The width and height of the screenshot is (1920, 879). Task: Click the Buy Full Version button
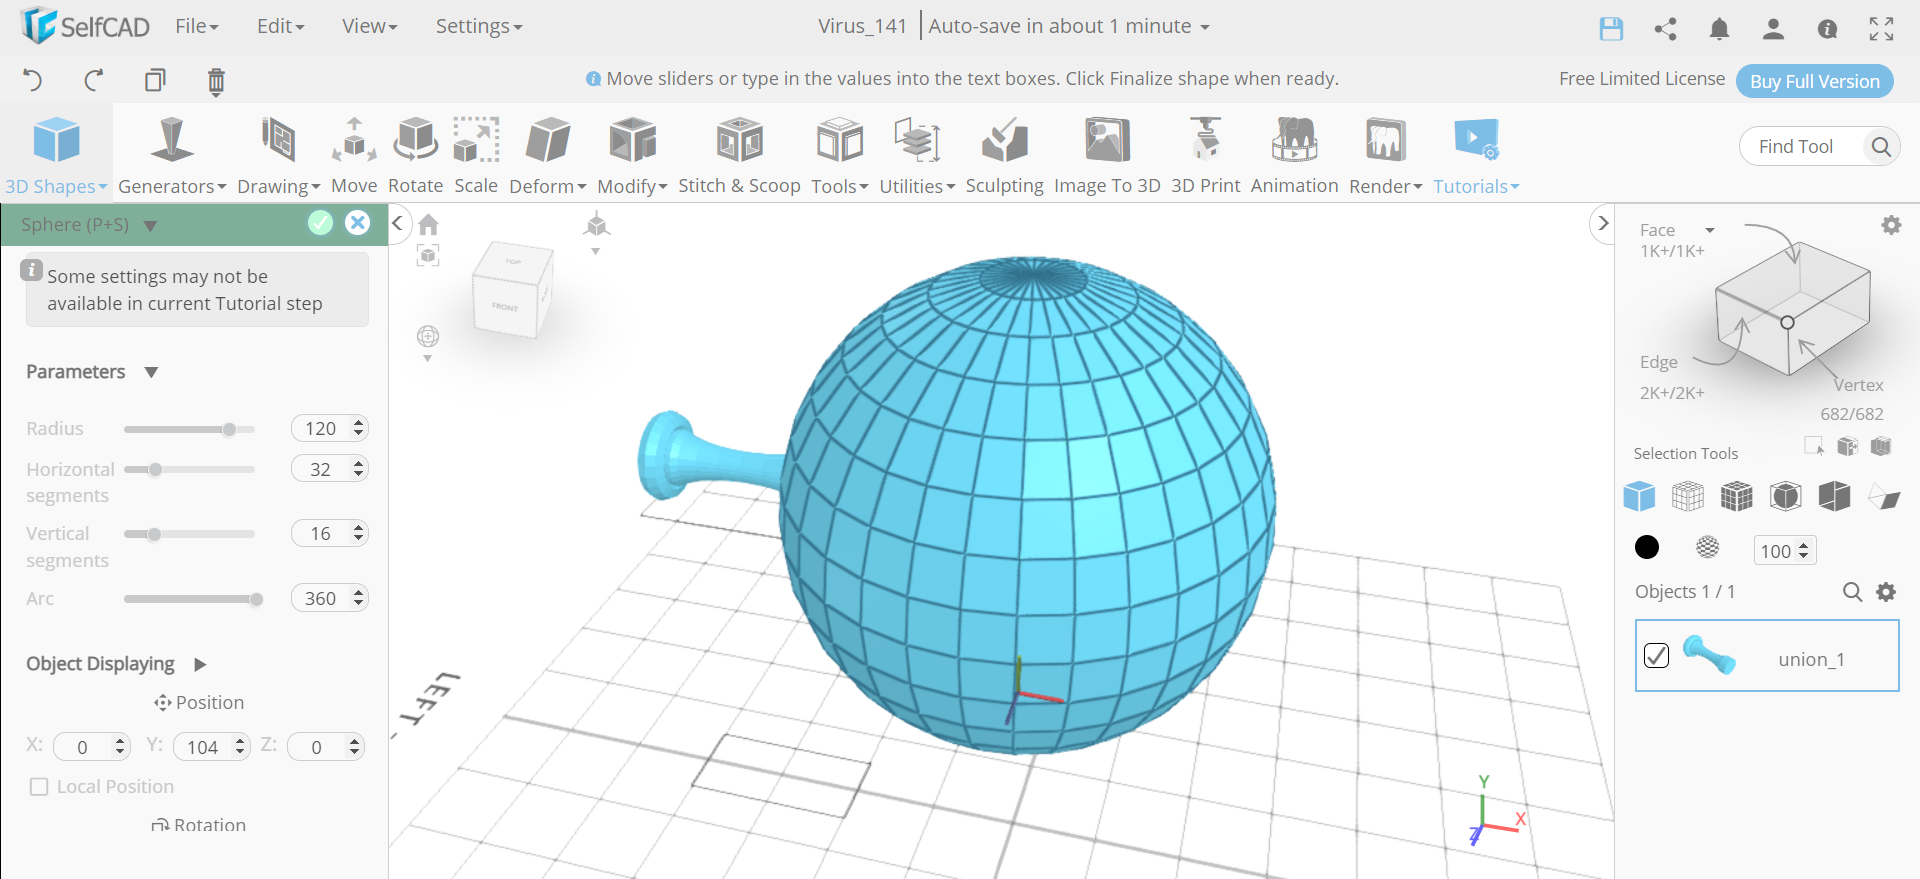click(x=1814, y=81)
